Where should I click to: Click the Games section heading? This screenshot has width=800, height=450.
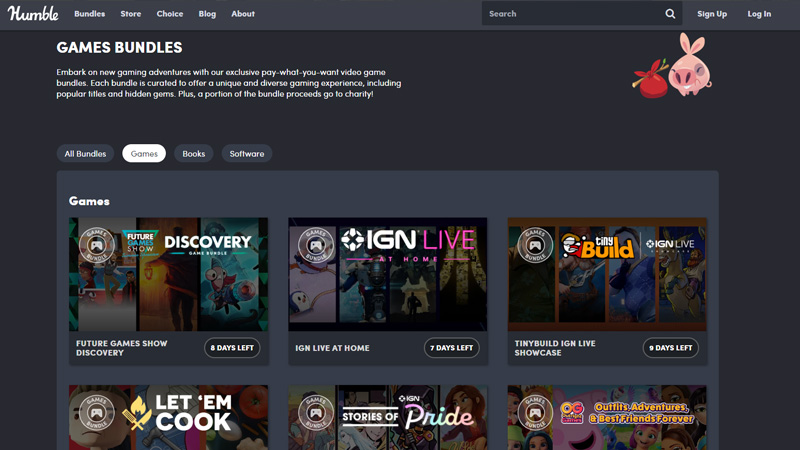tap(89, 201)
